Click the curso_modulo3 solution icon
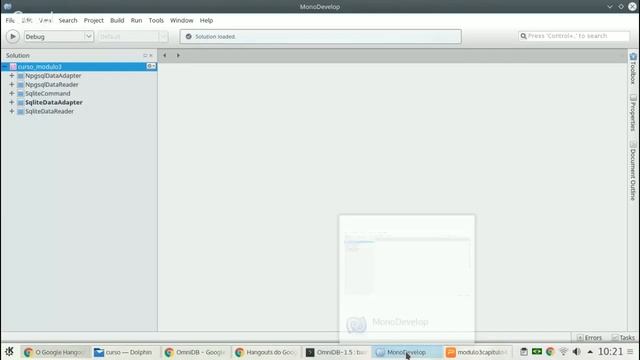 [13, 67]
